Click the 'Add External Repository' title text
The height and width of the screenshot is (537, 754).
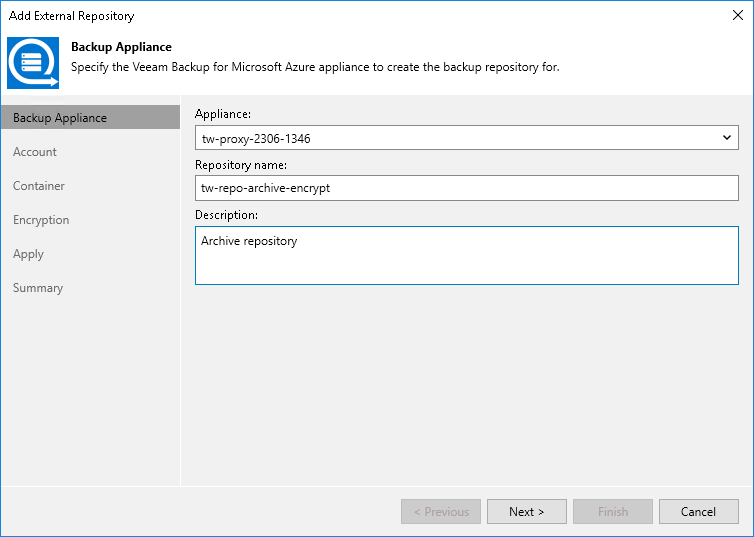[x=72, y=16]
